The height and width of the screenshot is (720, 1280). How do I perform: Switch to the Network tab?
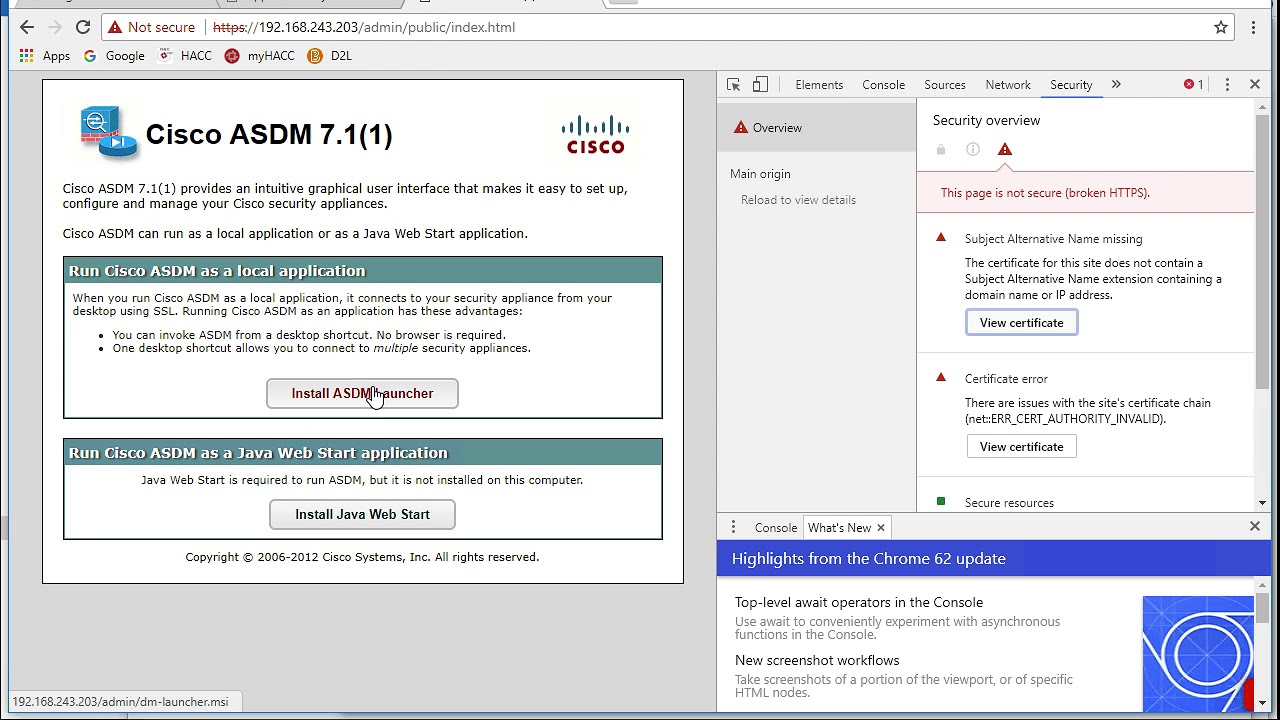pos(1007,85)
